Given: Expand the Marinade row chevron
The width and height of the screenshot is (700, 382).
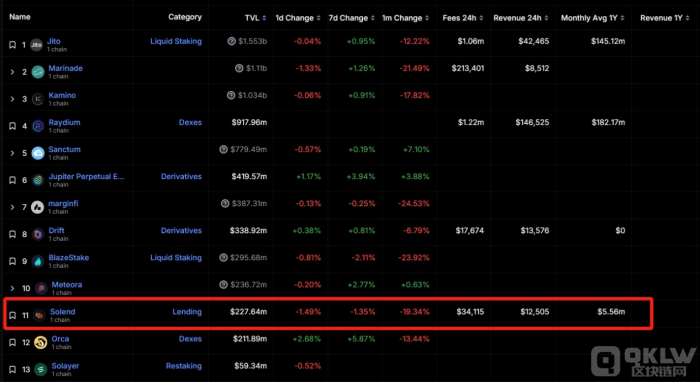Looking at the screenshot, I should pos(12,72).
